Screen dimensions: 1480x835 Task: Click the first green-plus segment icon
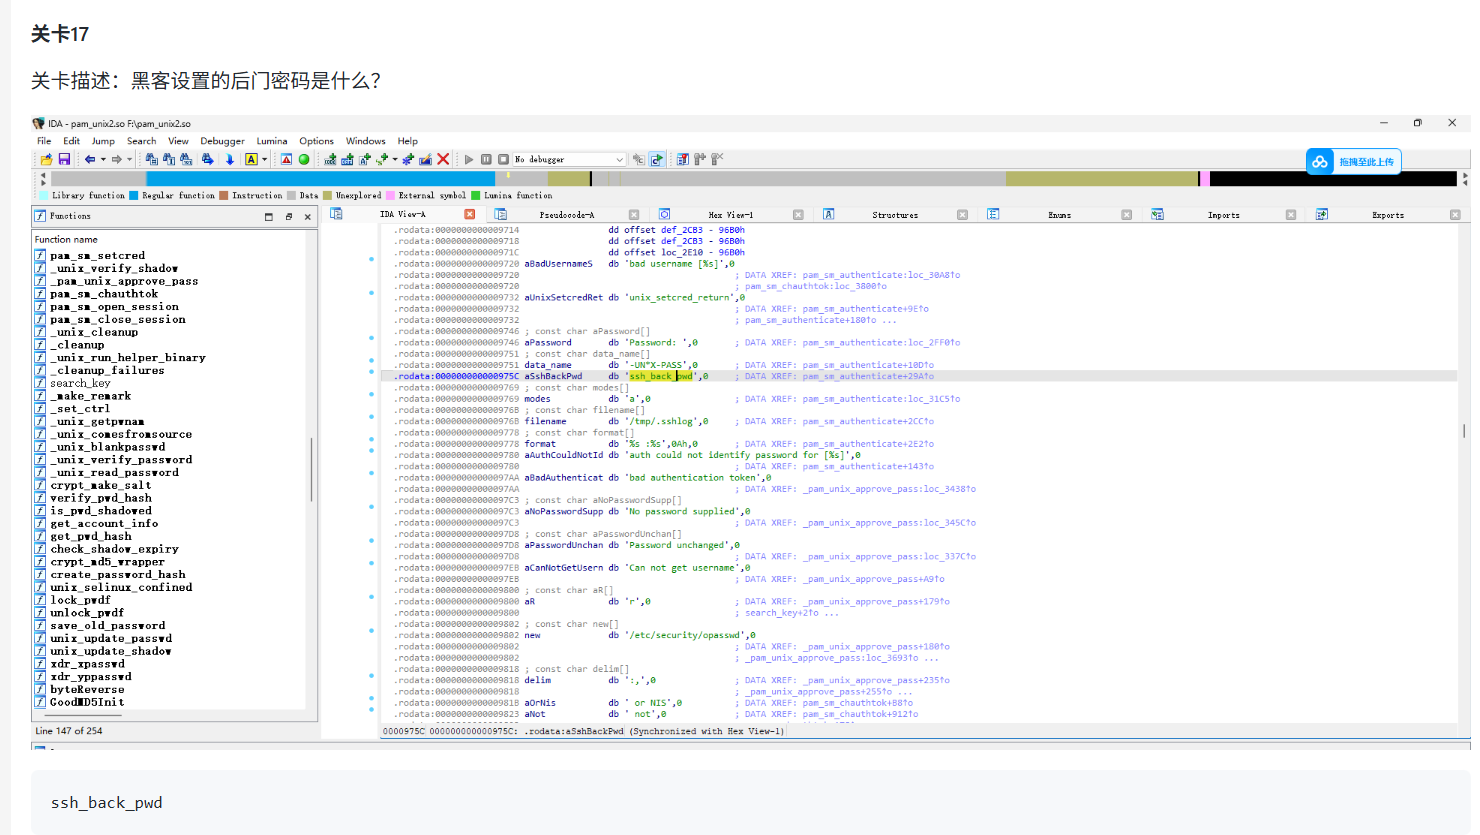330,159
